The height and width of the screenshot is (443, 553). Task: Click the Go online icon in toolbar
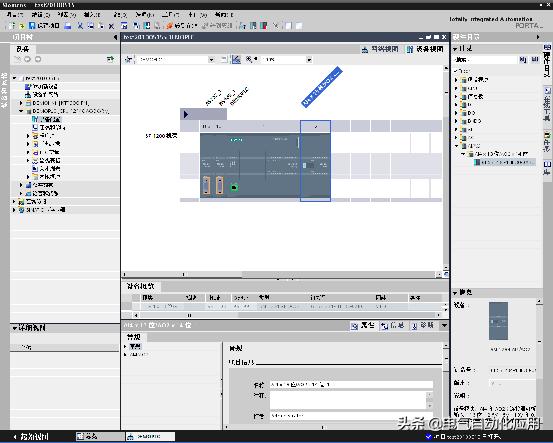tap(182, 25)
